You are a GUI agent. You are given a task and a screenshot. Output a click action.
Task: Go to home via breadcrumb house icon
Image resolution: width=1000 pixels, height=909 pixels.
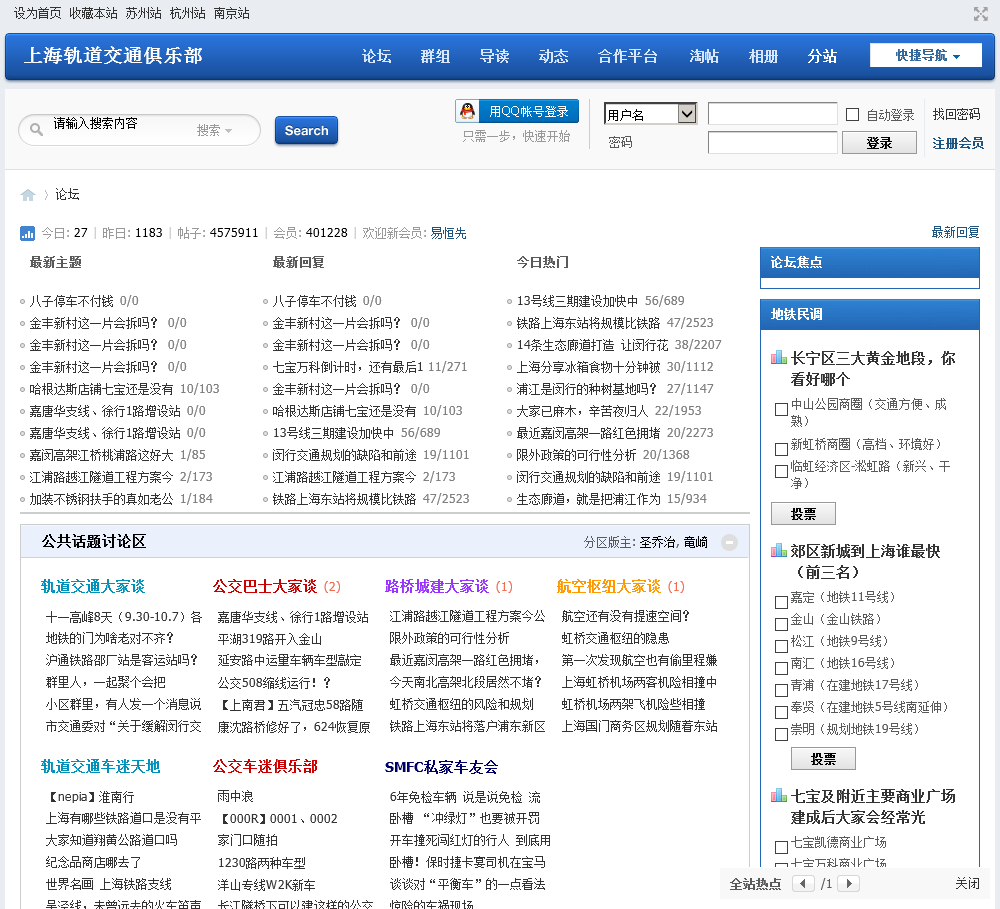coord(27,195)
